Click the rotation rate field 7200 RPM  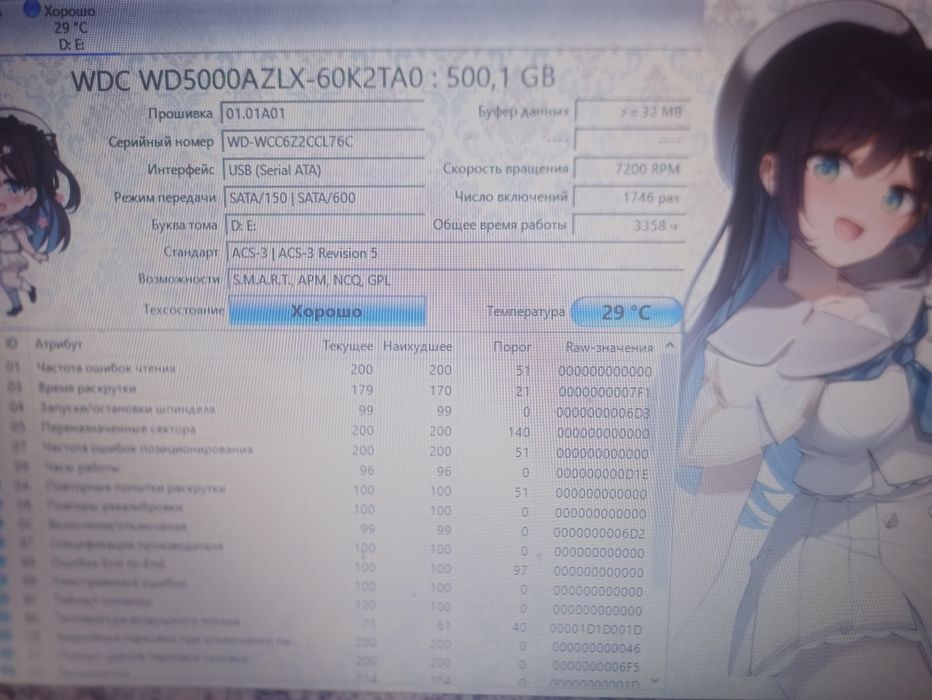tap(630, 169)
